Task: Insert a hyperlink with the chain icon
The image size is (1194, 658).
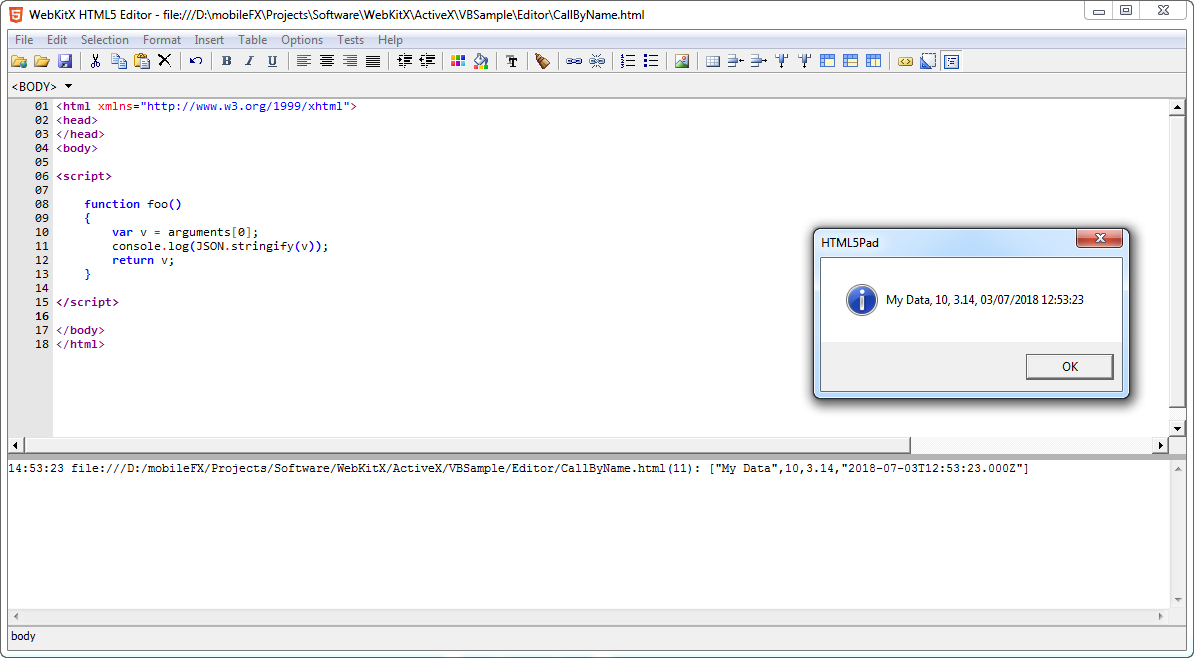Action: click(574, 61)
